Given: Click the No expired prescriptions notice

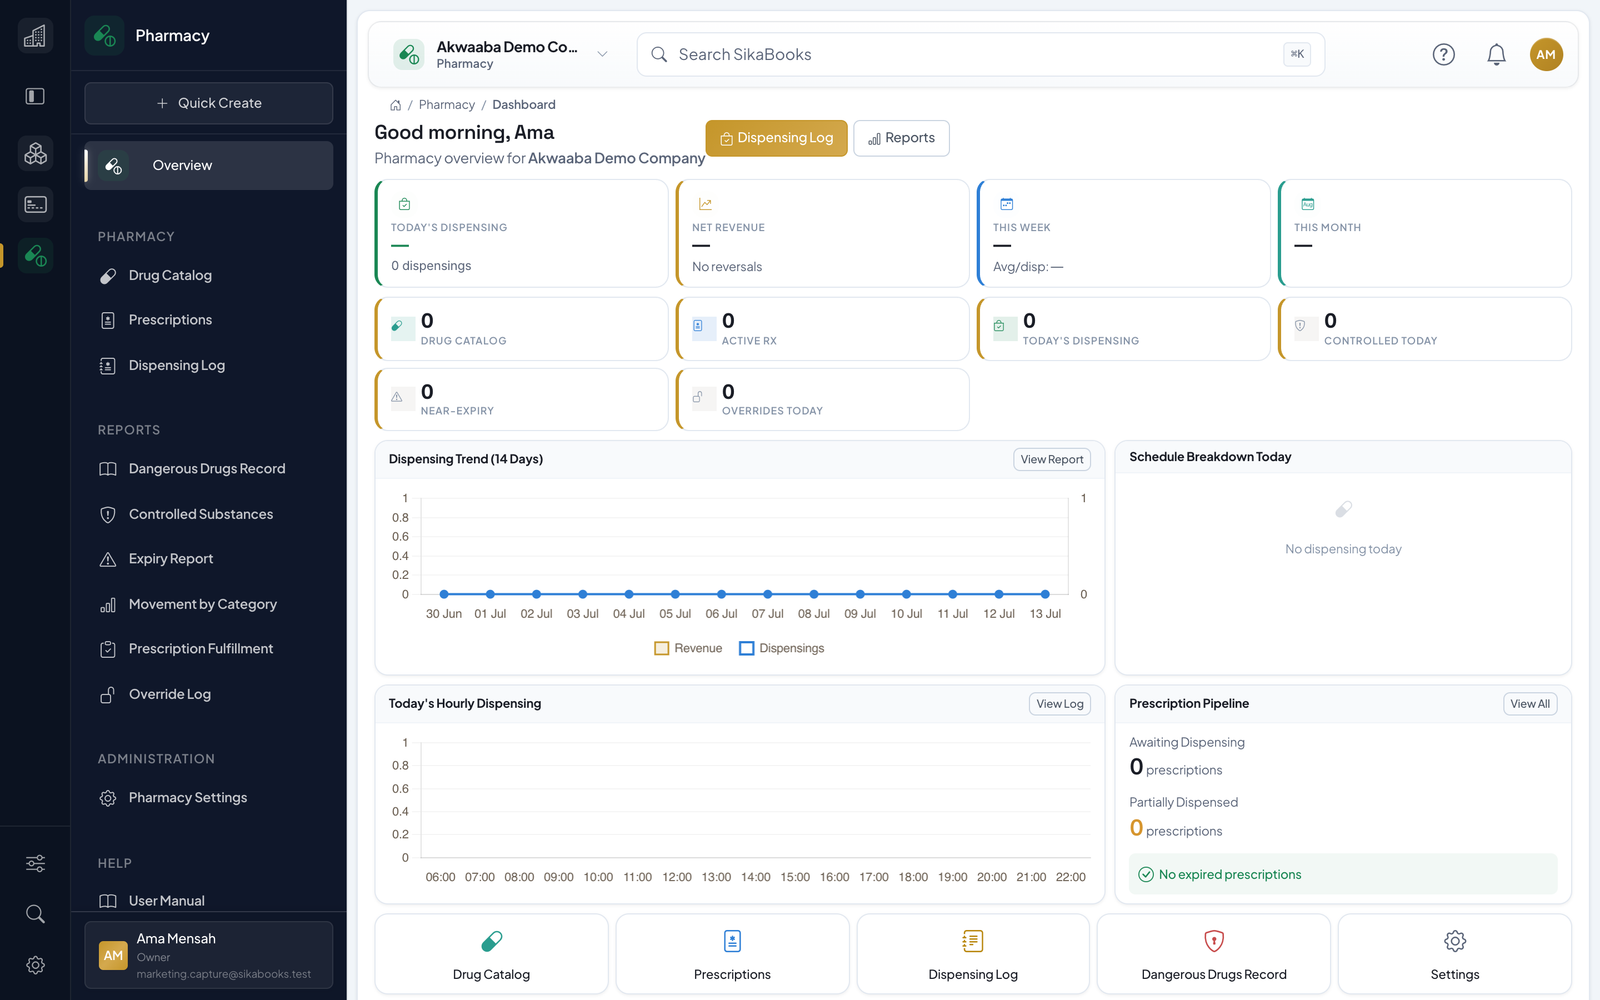Looking at the screenshot, I should click(1343, 874).
